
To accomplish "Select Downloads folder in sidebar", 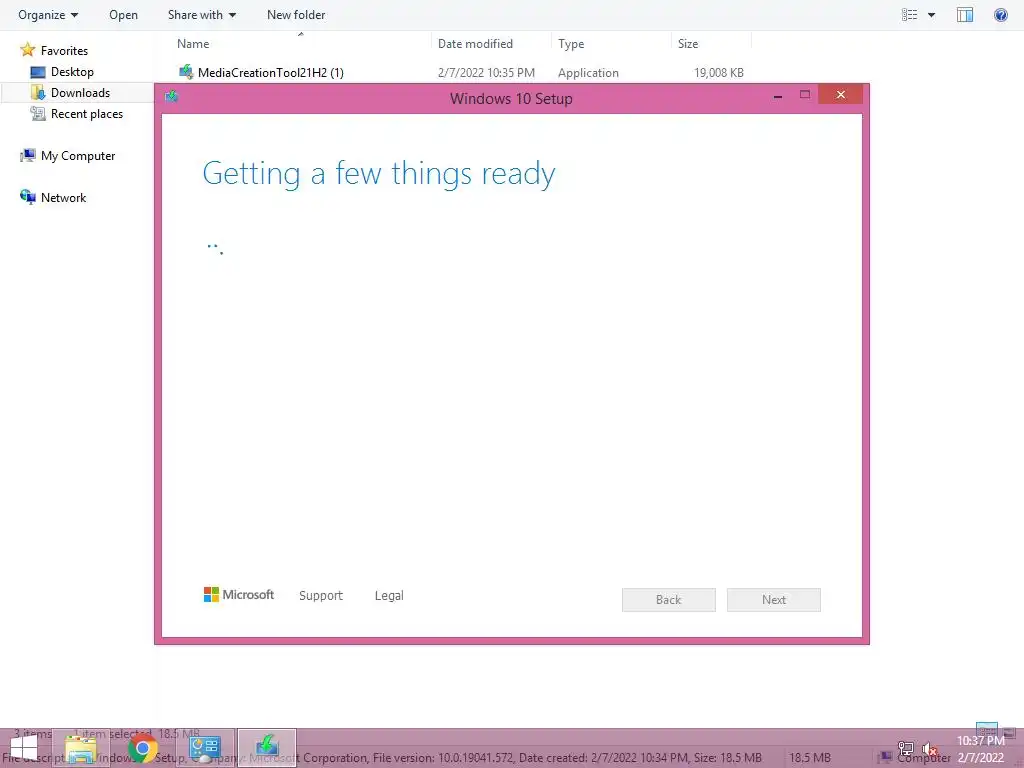I will coord(80,92).
